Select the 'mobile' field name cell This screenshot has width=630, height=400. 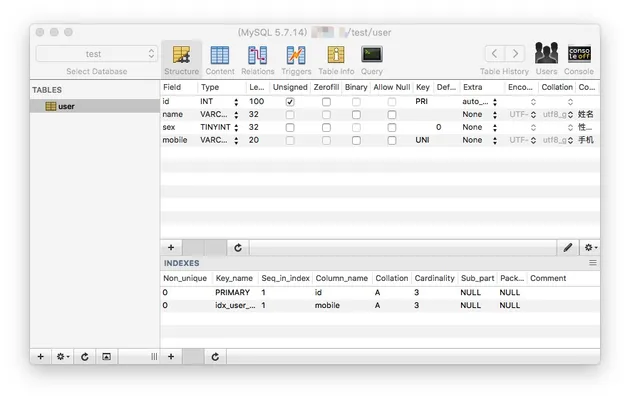click(x=175, y=140)
